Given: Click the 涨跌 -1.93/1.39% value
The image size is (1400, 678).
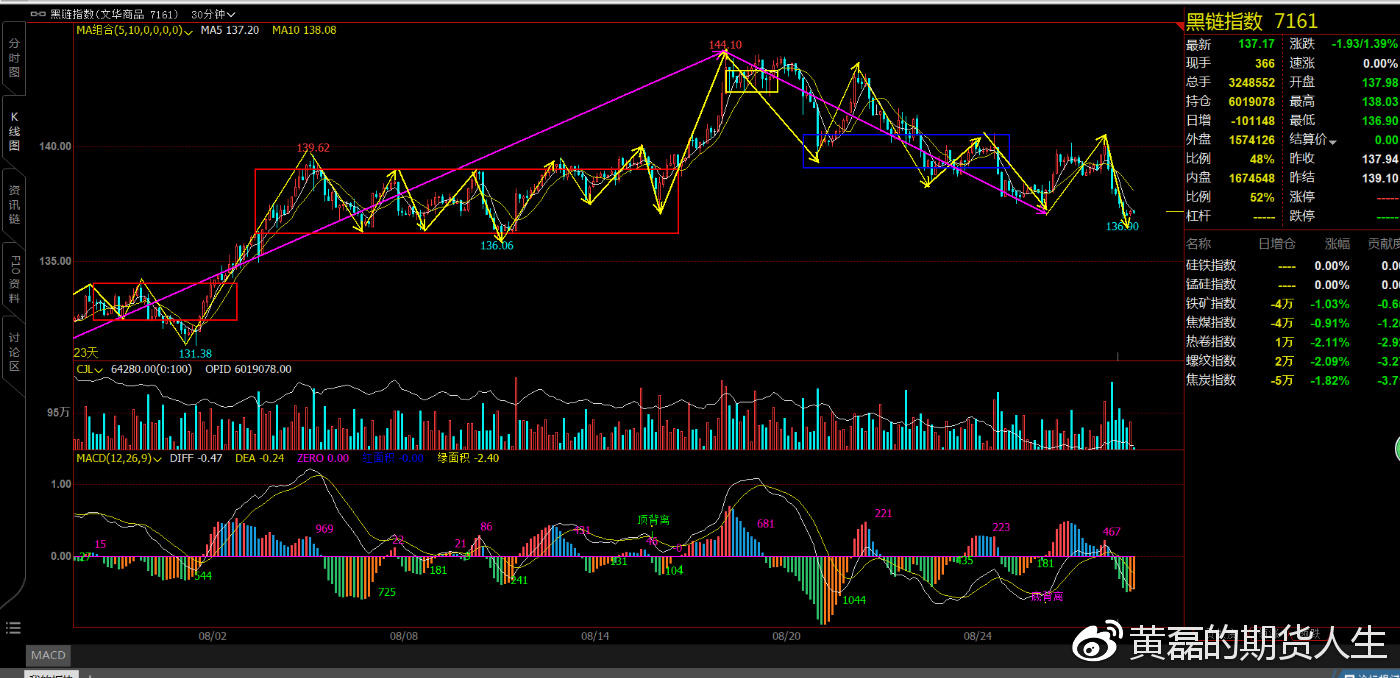Looking at the screenshot, I should click(1364, 45).
